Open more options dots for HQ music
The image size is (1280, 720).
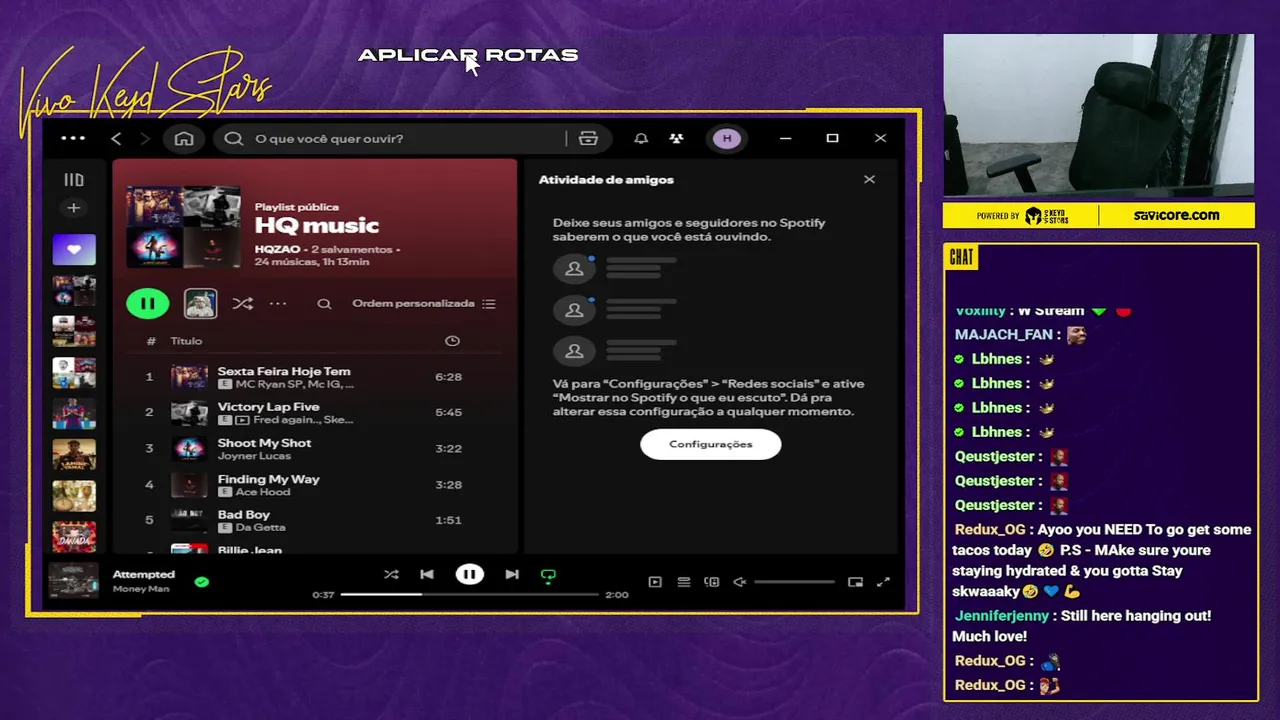click(x=278, y=304)
